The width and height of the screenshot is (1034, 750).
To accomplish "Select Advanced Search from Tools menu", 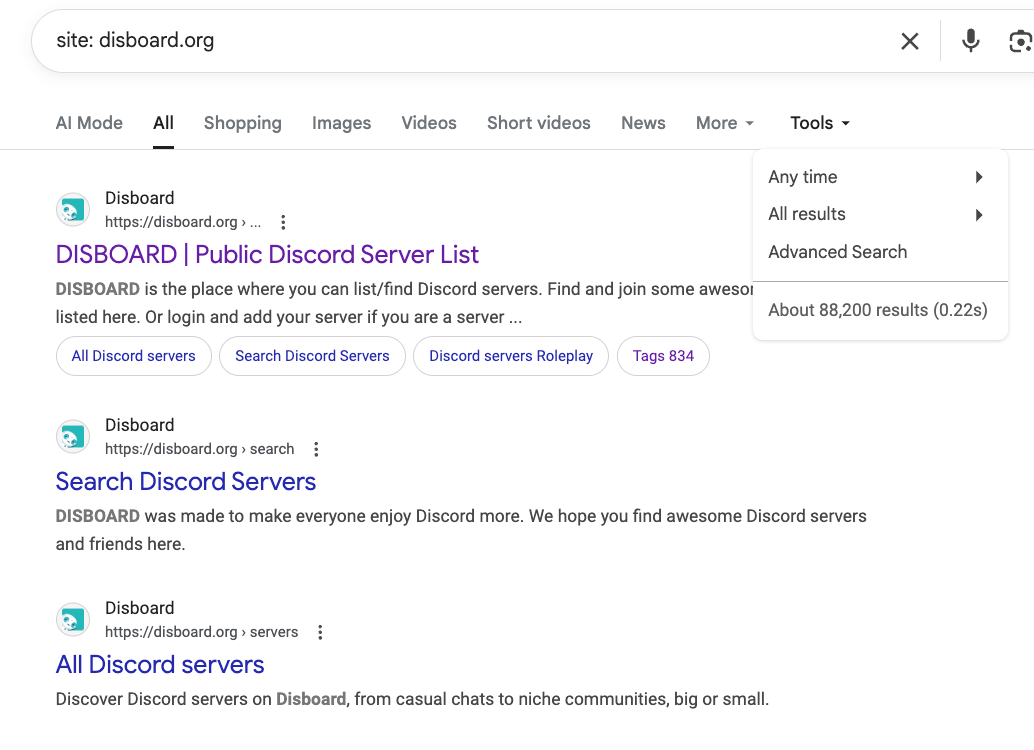I will coord(837,252).
